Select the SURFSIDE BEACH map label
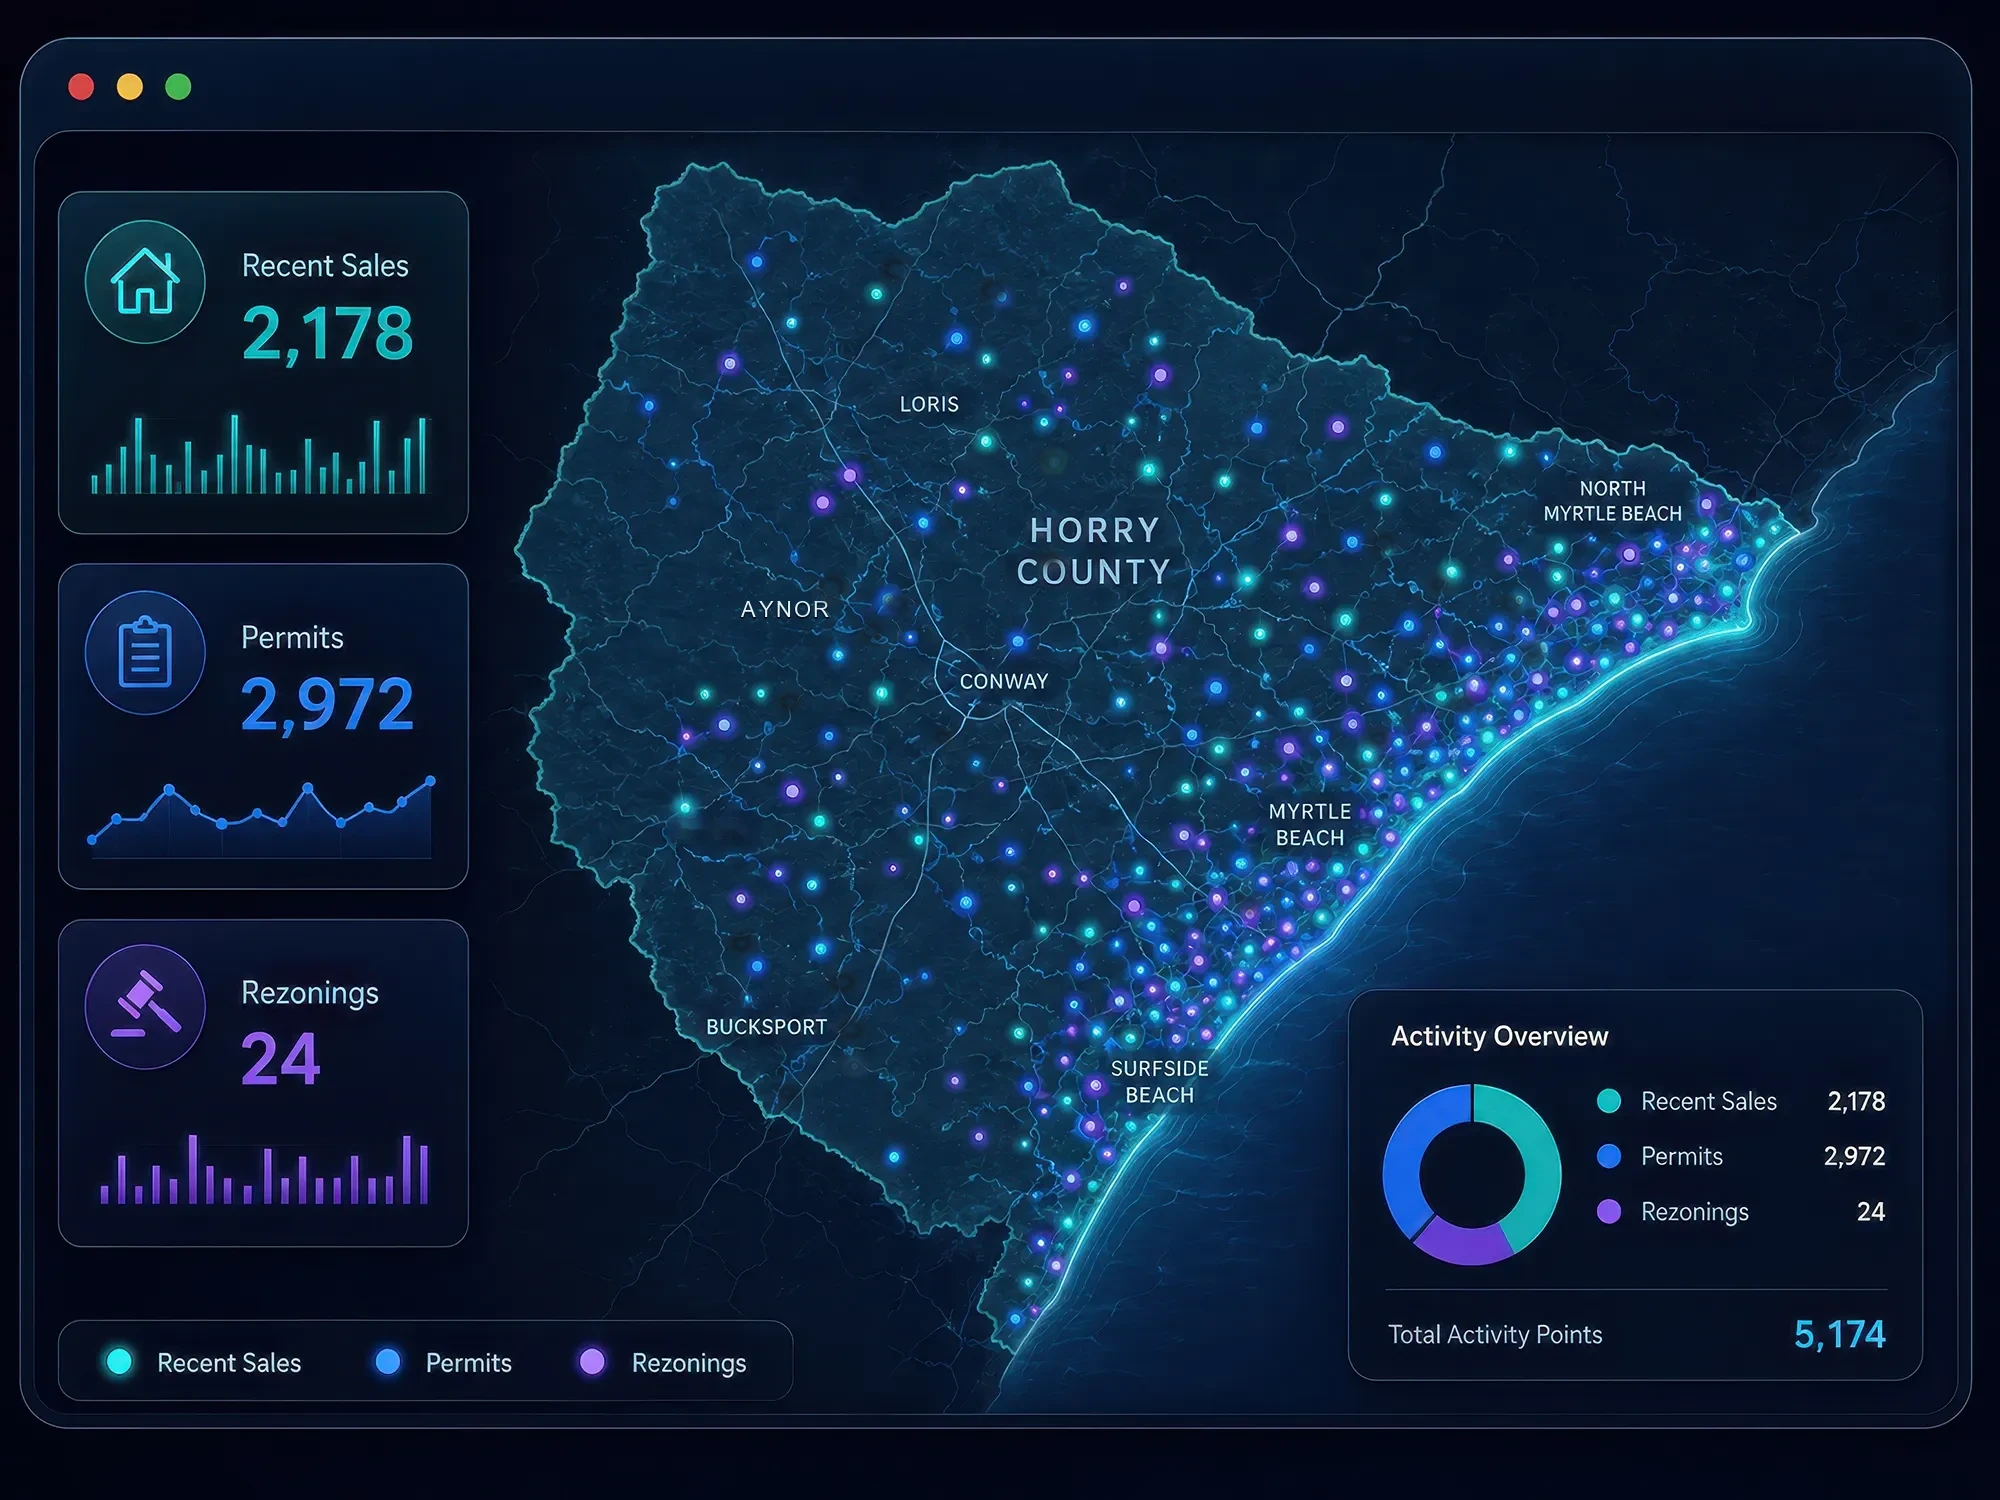 [1160, 1082]
